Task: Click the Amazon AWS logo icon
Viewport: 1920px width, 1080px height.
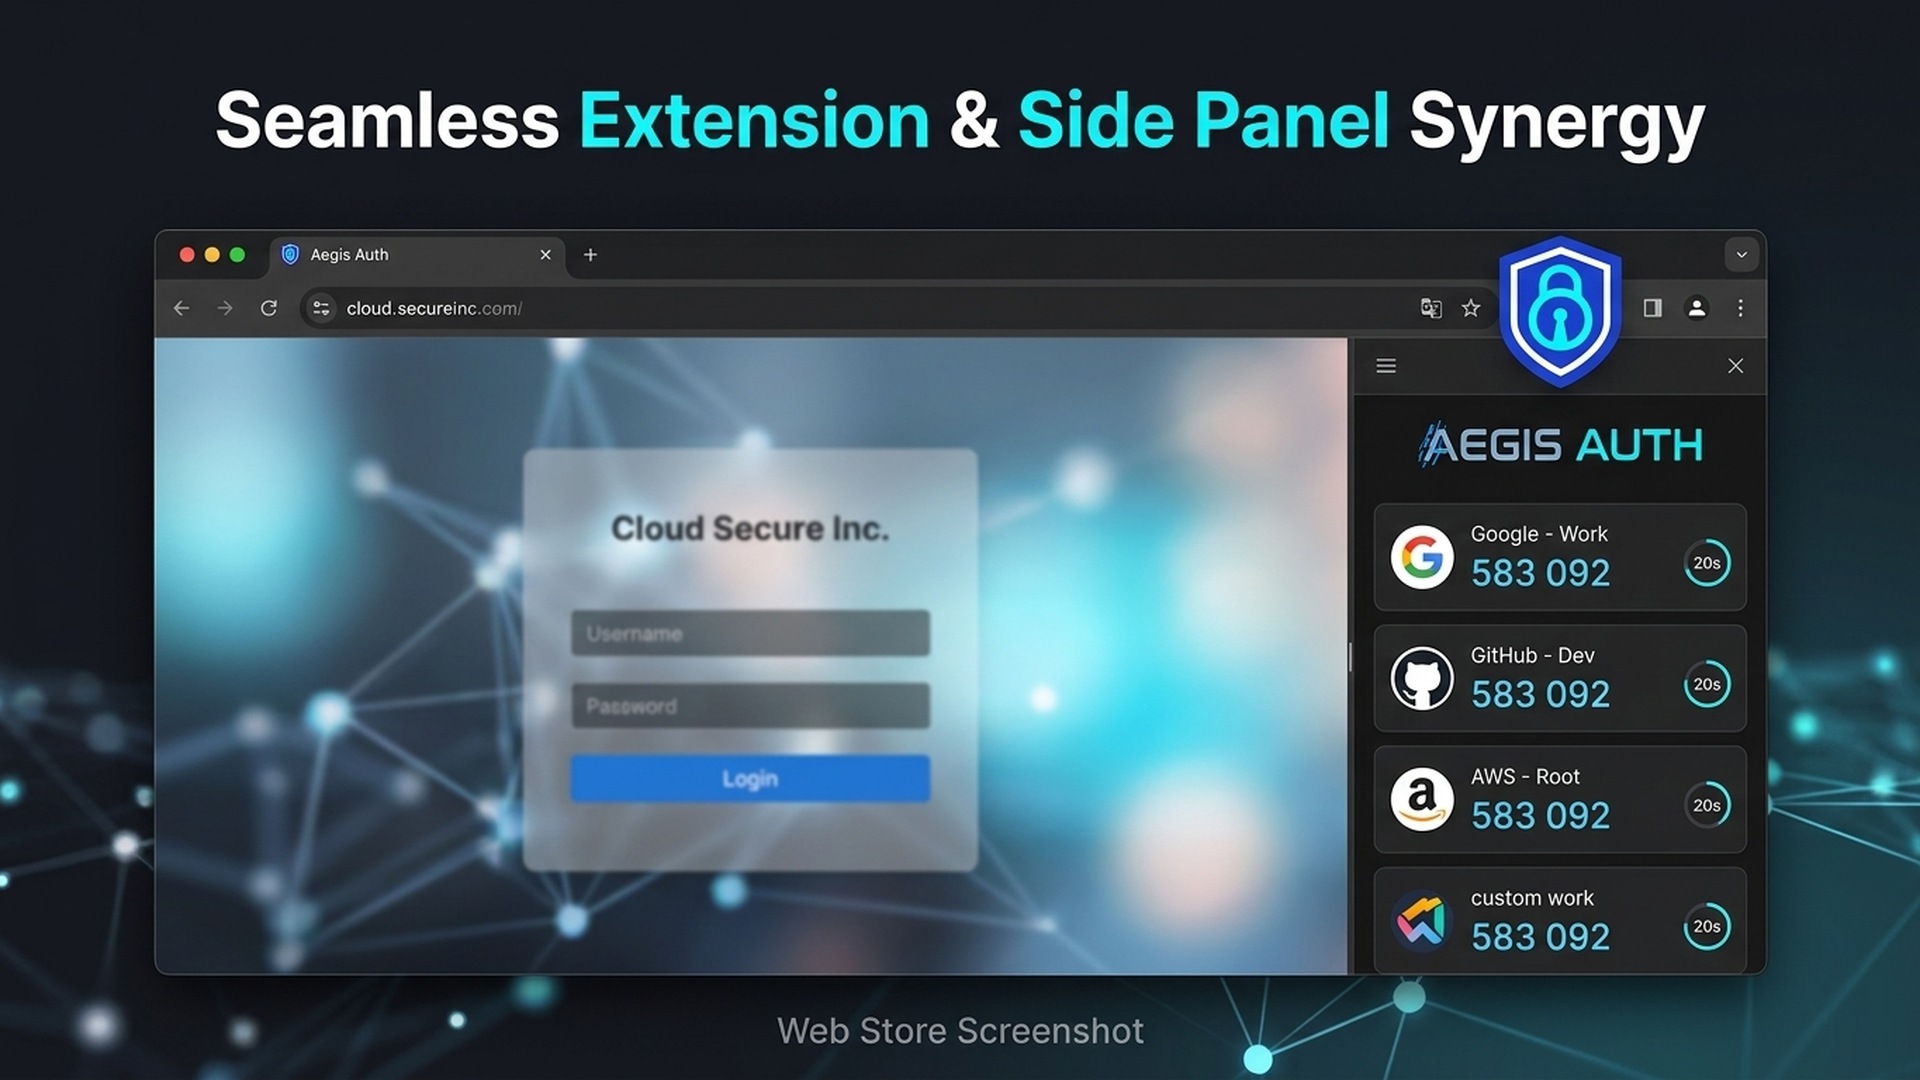Action: pos(1422,800)
